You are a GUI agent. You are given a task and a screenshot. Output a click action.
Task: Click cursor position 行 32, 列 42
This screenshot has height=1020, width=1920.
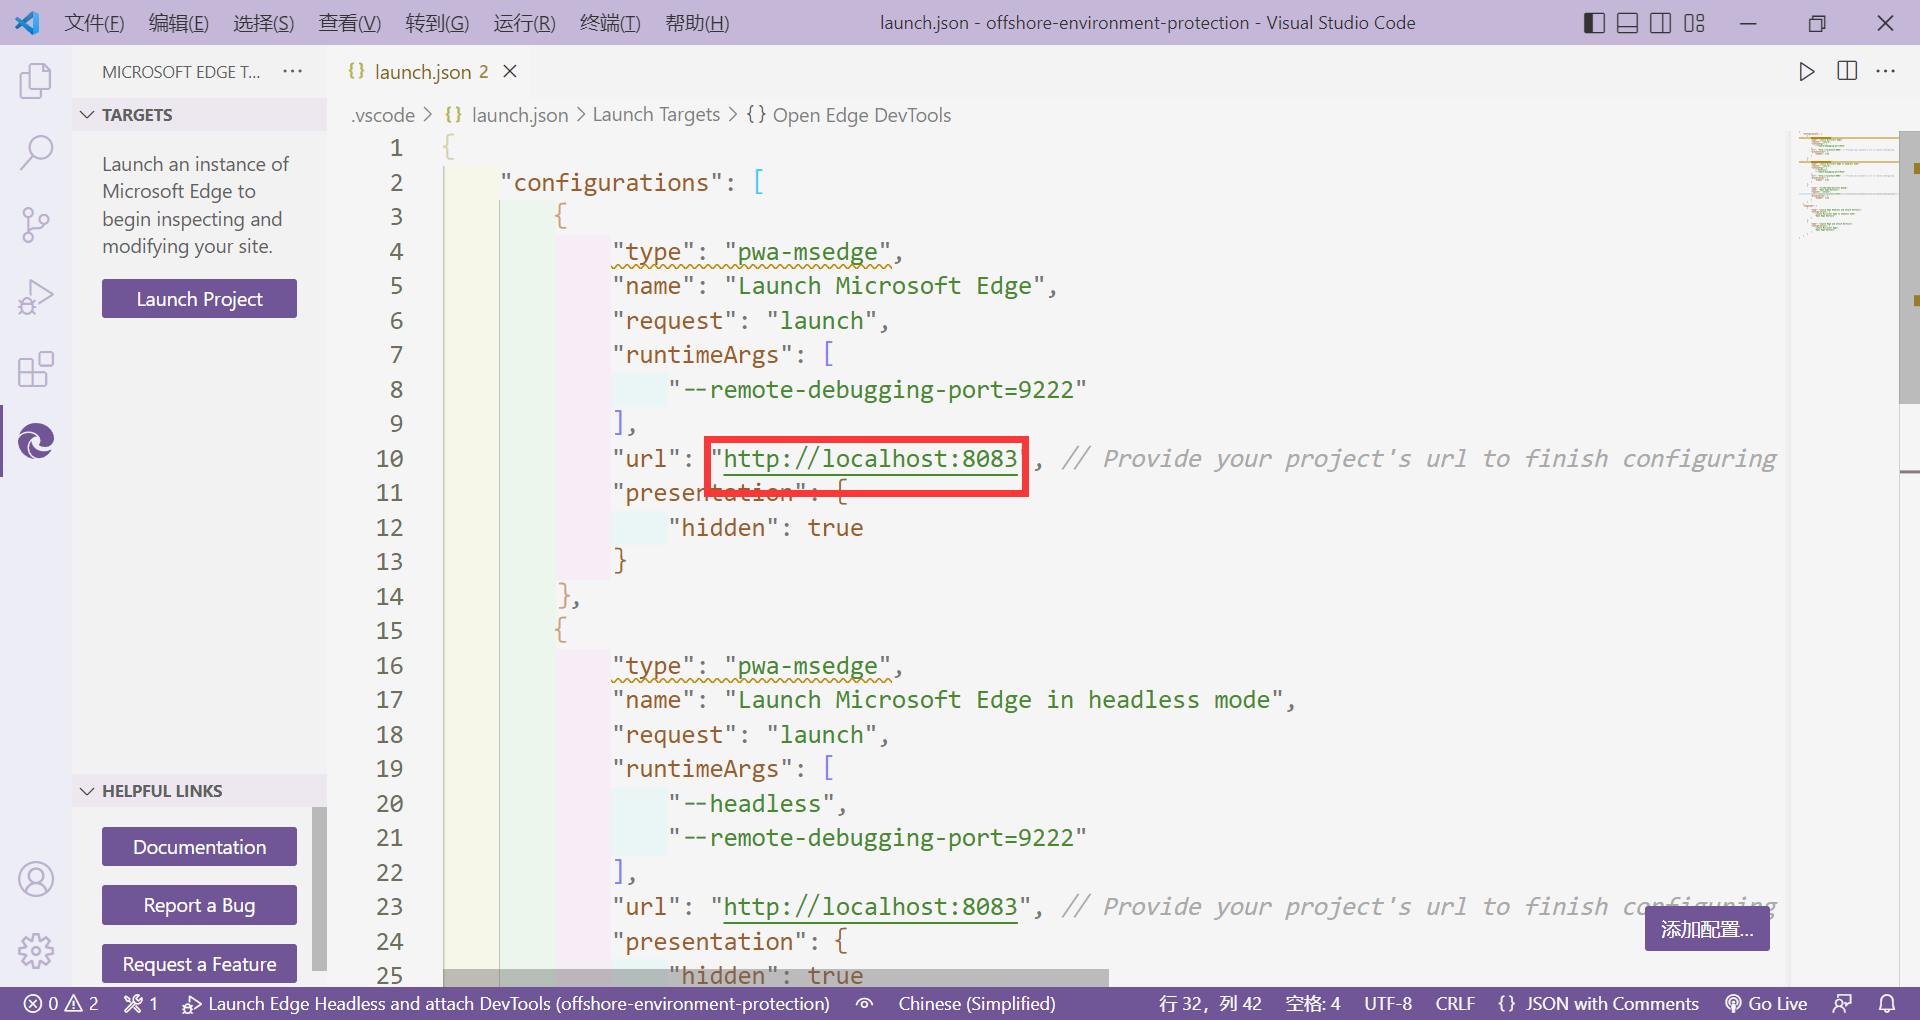(1210, 1004)
